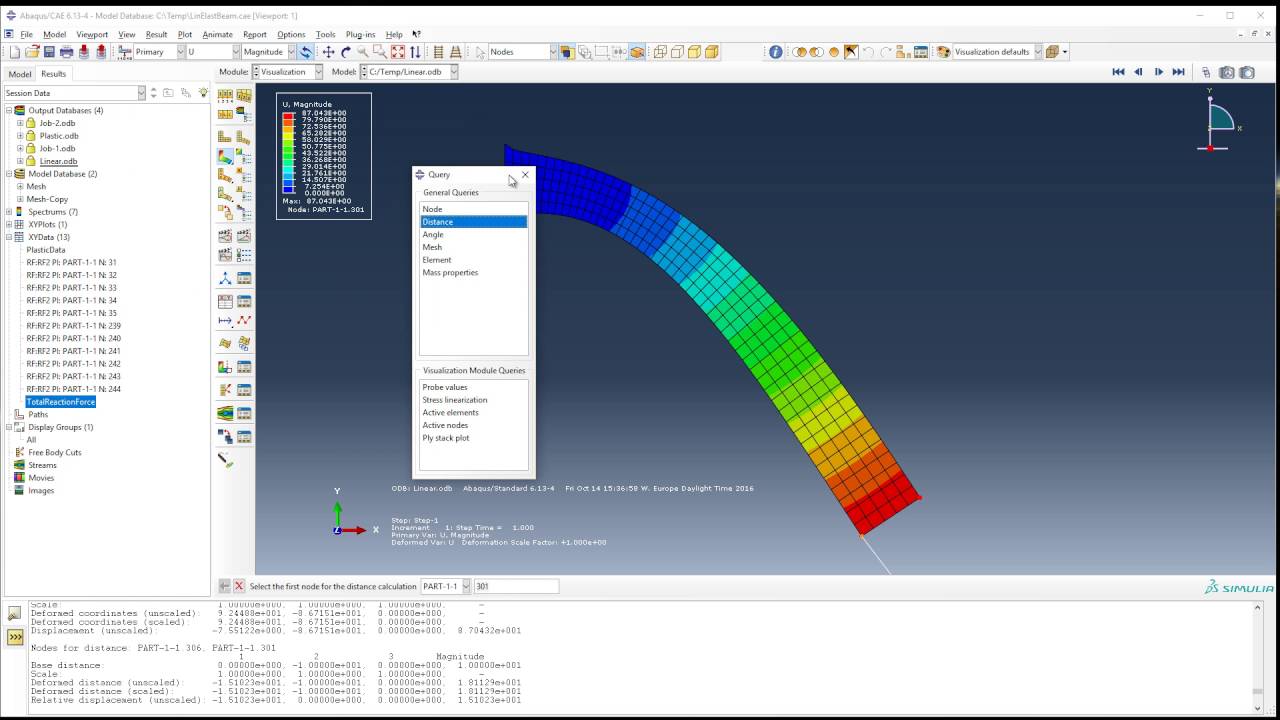
Task: Click the save floppy disk icon
Action: [49, 52]
